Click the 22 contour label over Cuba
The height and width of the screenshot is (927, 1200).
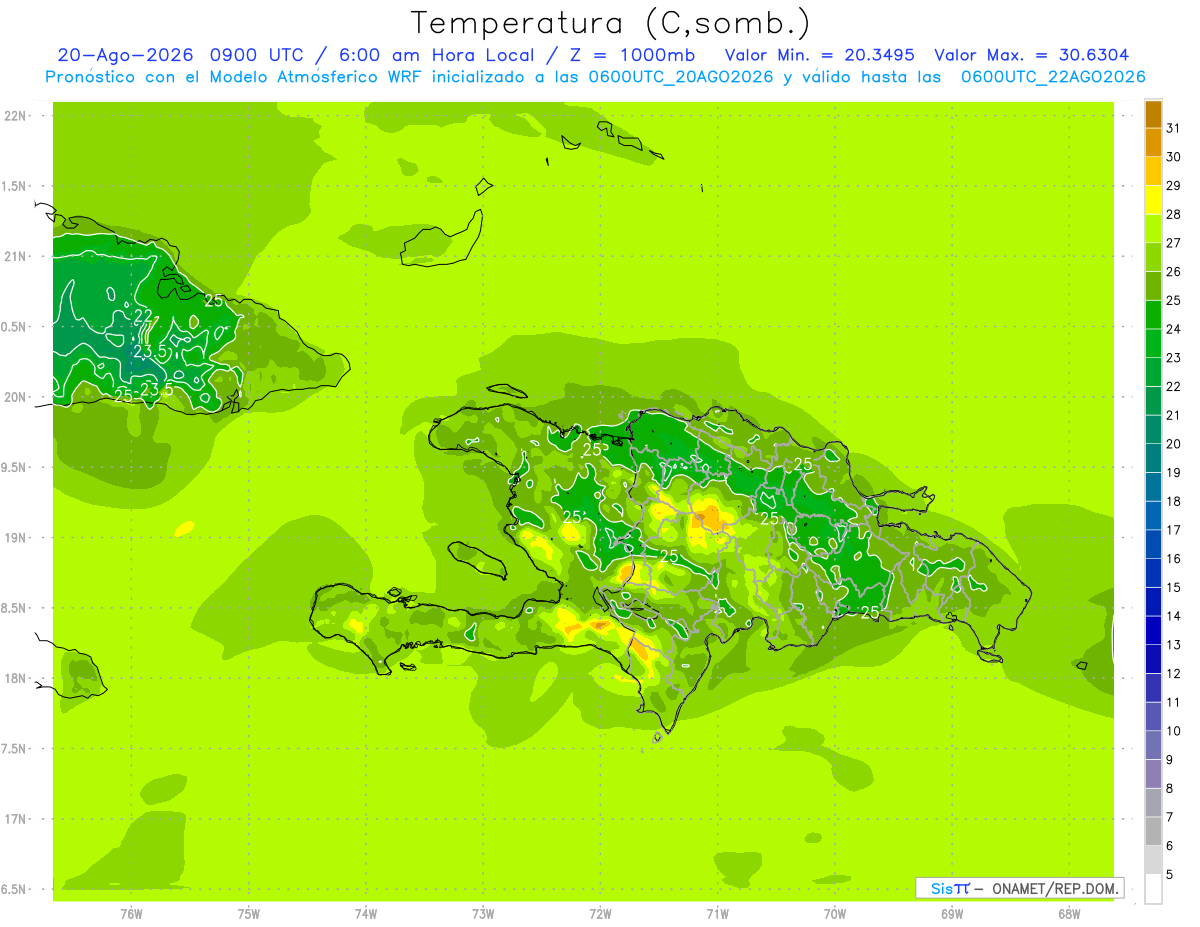(144, 316)
